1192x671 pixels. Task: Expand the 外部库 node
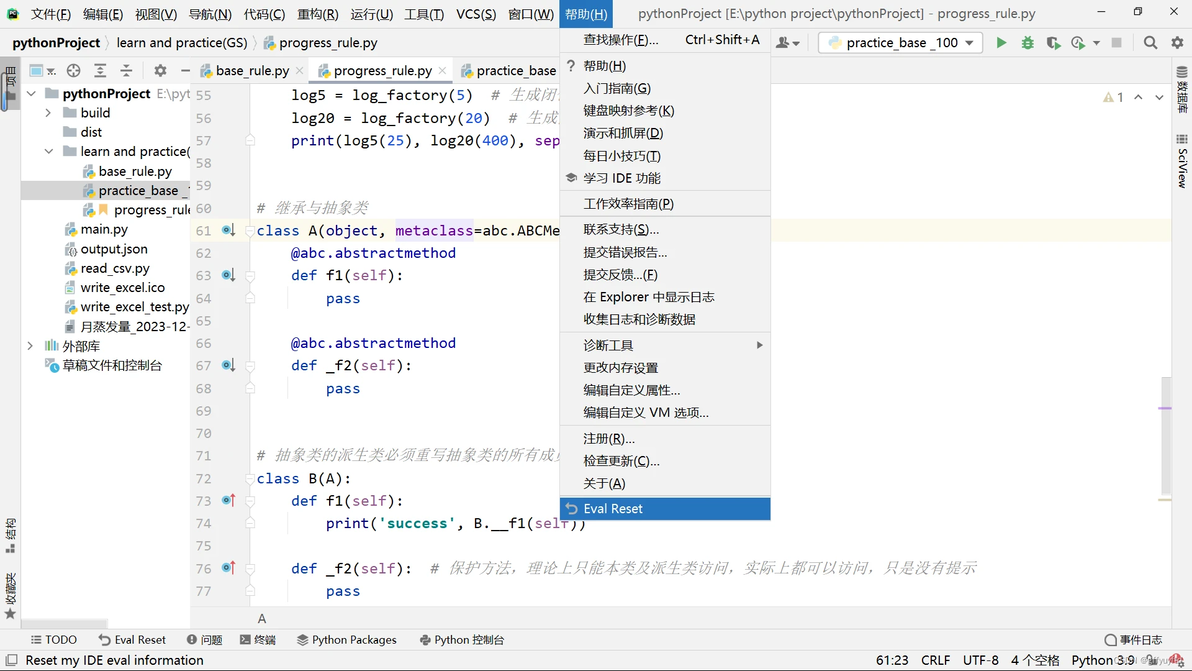(30, 346)
